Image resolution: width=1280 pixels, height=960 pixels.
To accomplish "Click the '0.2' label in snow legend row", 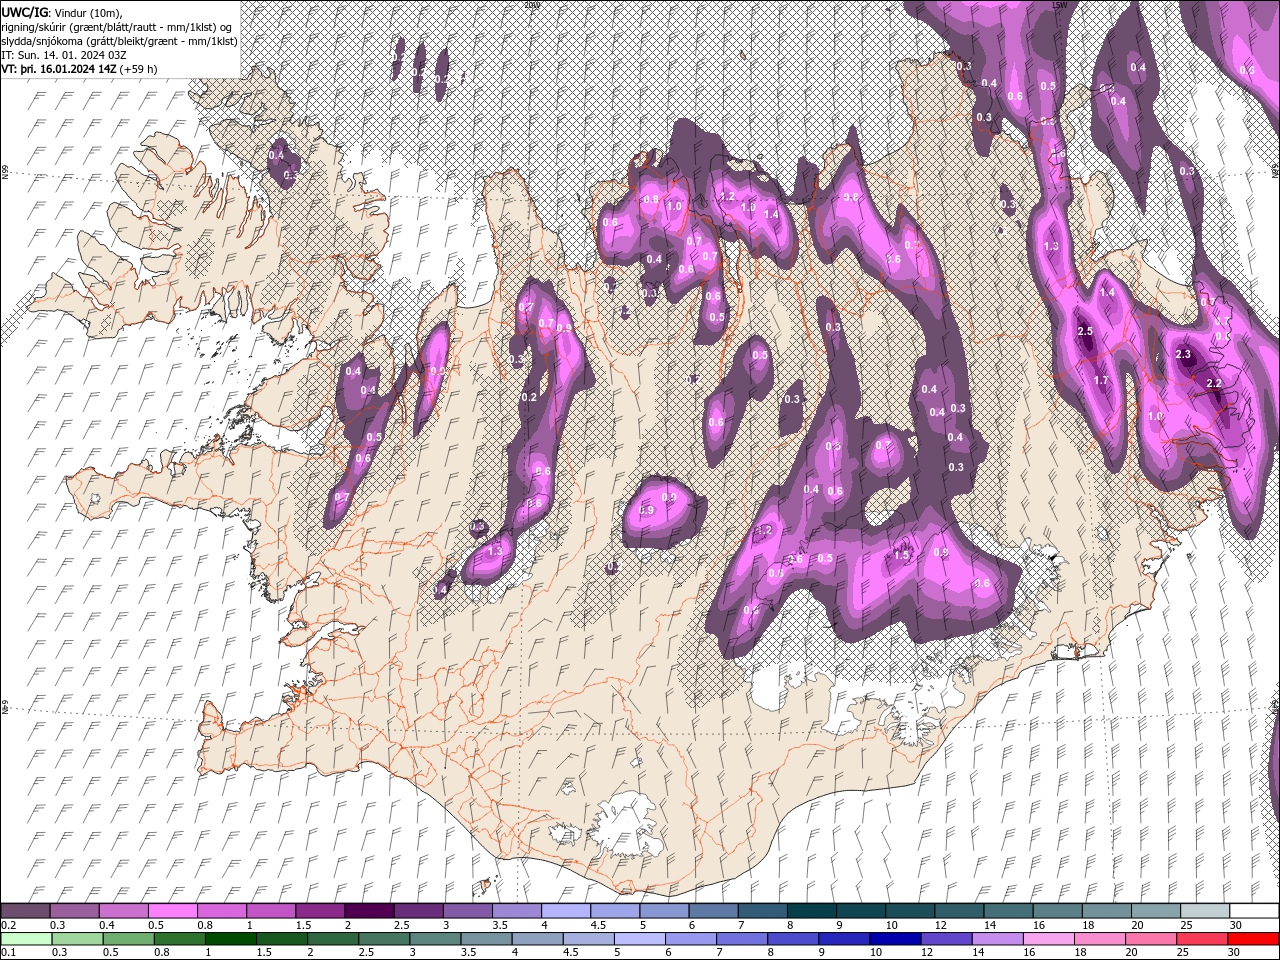I will (8, 925).
